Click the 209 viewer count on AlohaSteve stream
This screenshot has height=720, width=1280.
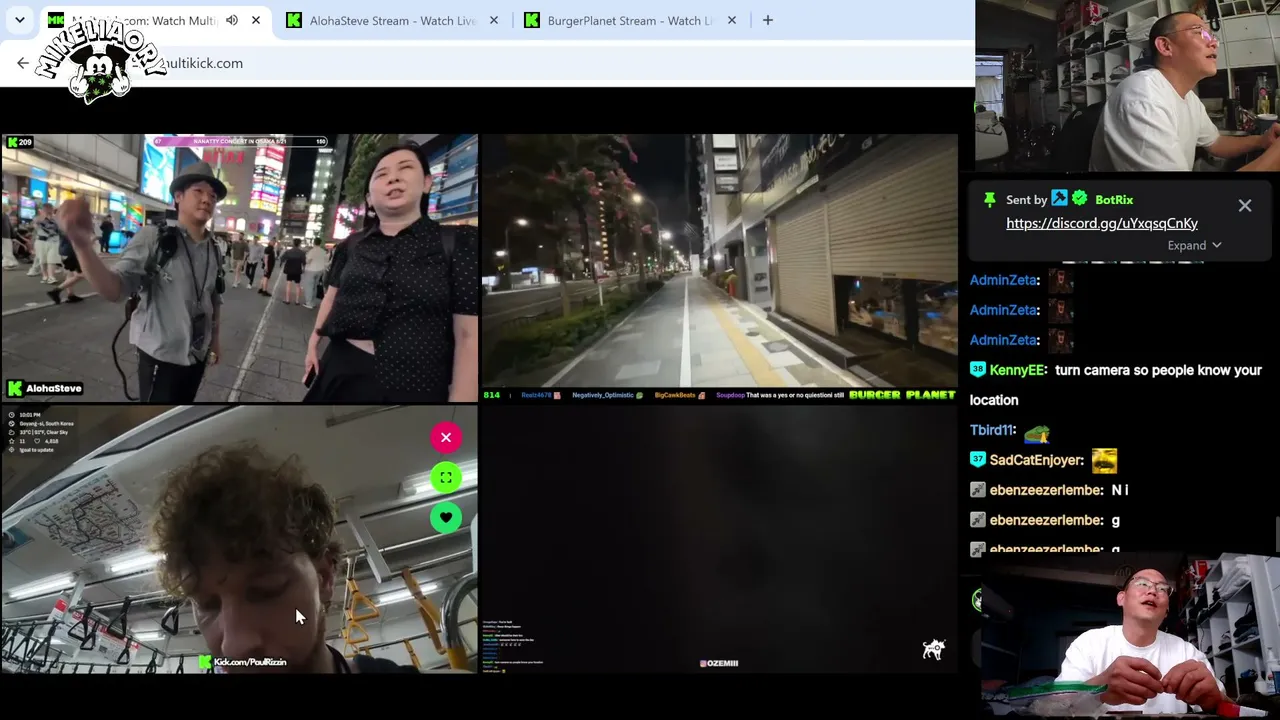pos(20,142)
